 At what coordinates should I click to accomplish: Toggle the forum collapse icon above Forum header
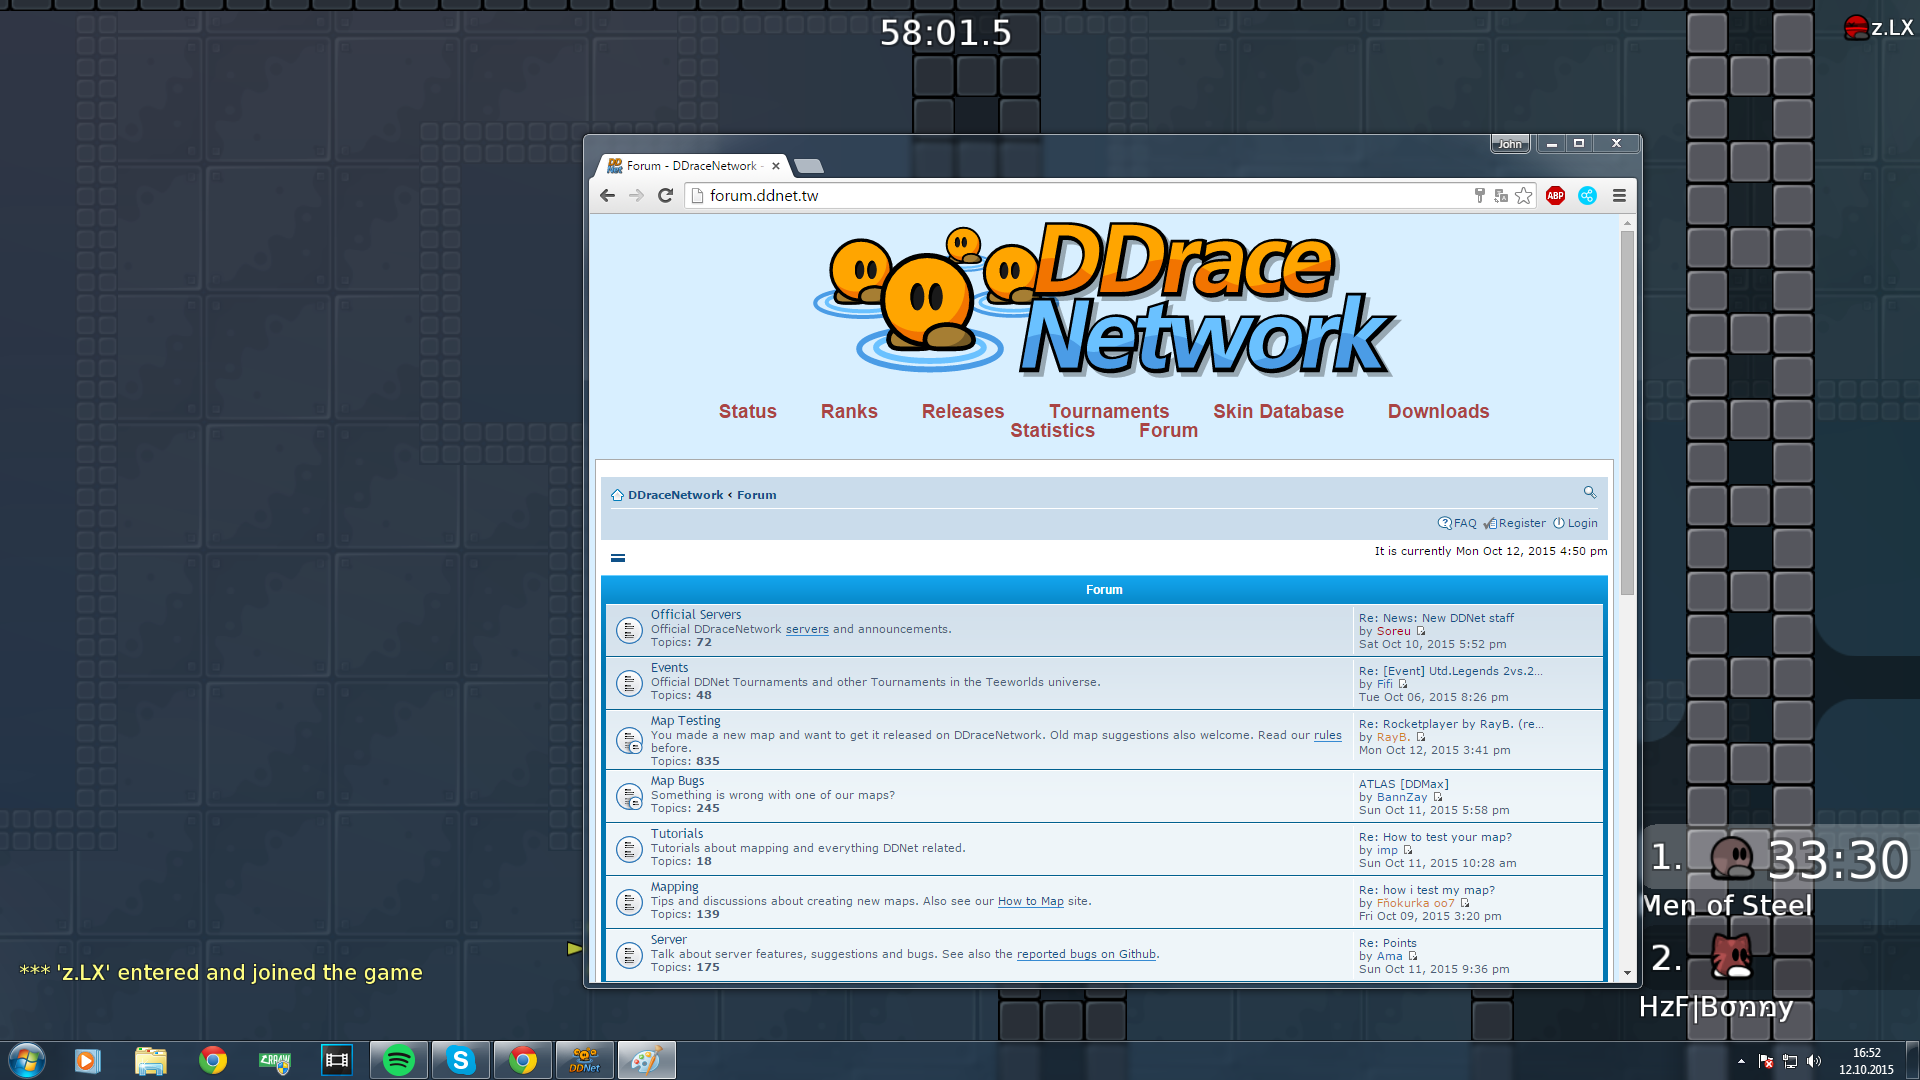click(618, 558)
